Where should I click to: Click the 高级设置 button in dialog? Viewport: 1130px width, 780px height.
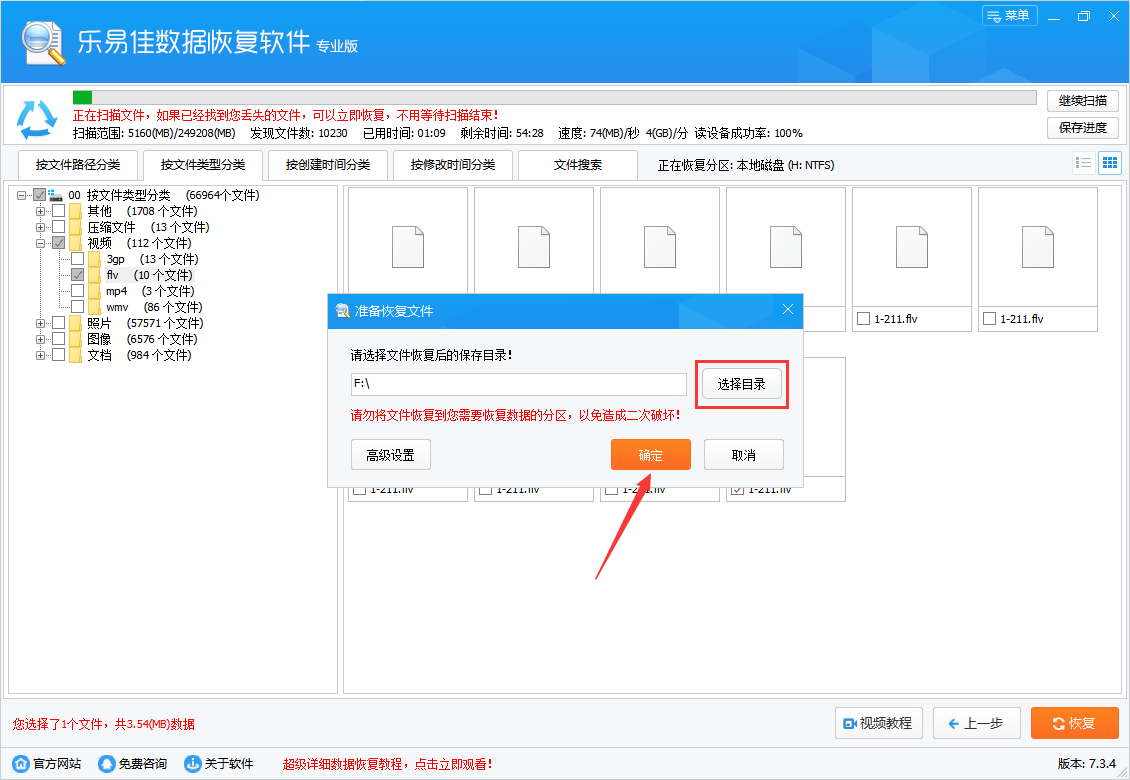point(390,454)
